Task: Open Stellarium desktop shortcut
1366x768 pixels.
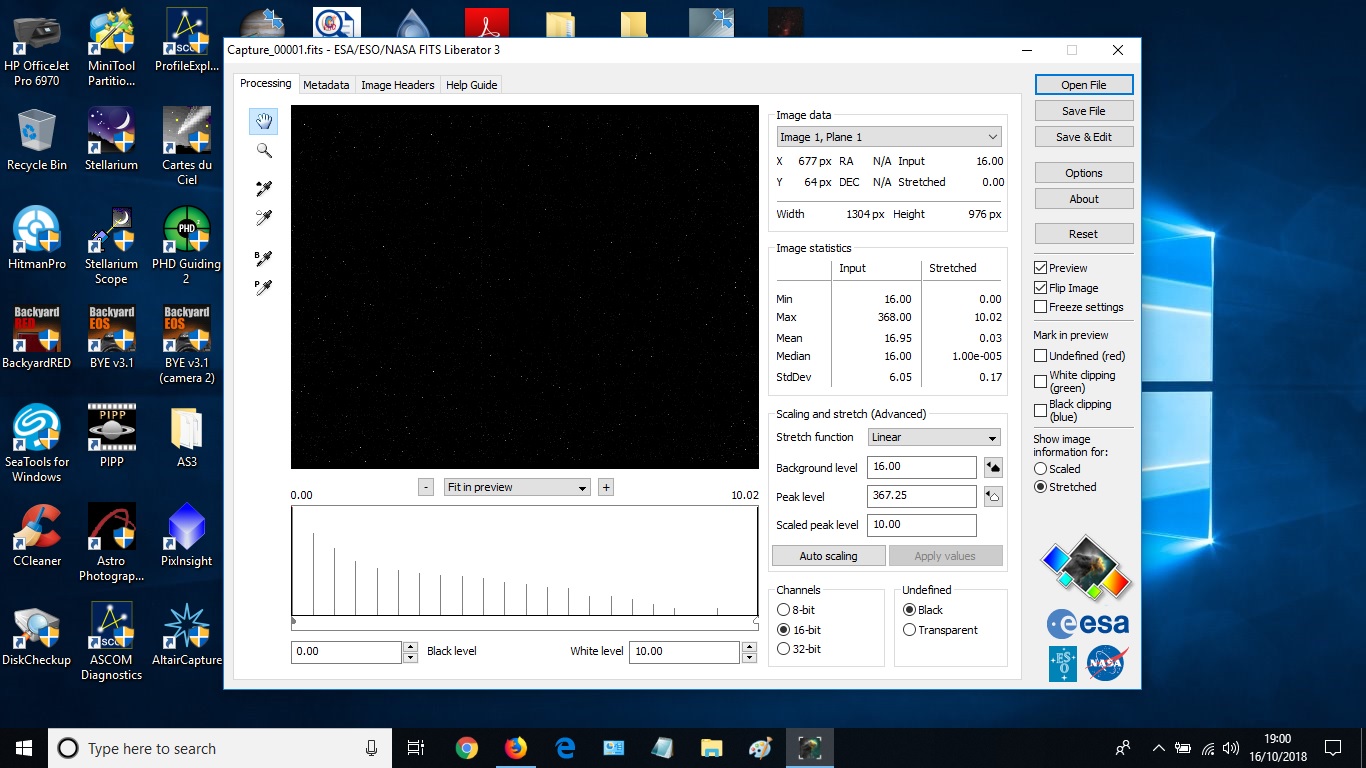Action: point(111,138)
